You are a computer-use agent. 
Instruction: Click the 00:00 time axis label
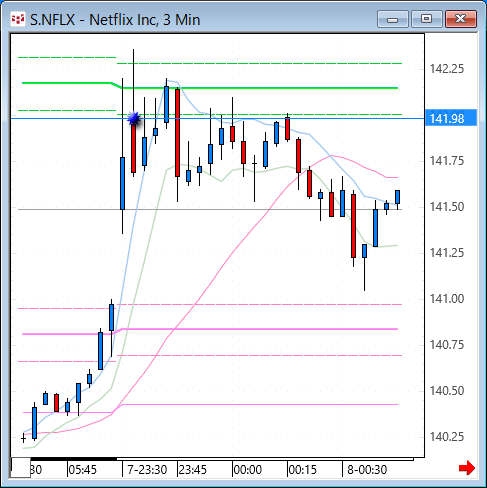(x=248, y=470)
